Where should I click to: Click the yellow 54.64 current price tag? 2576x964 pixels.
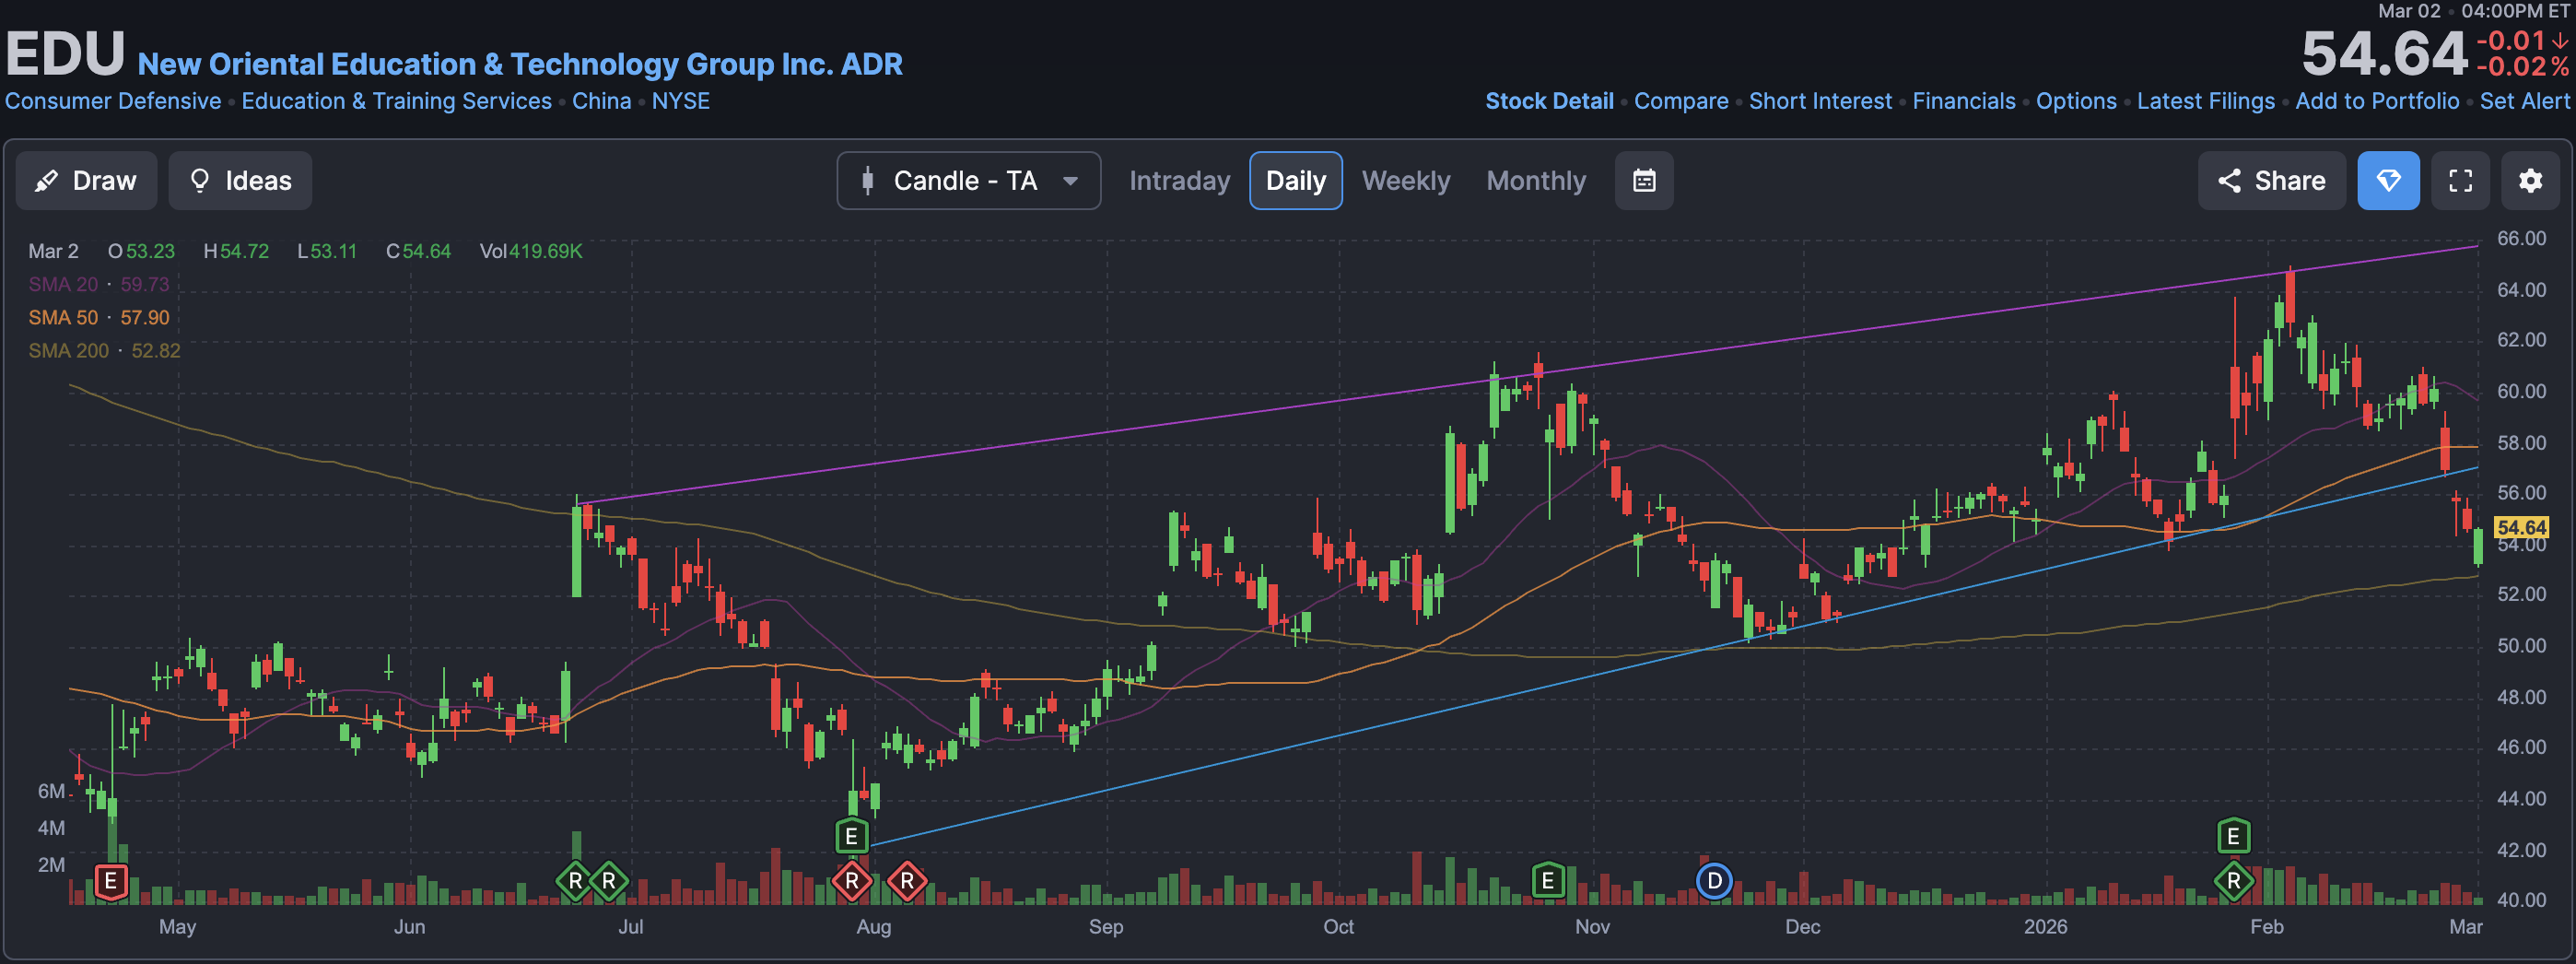coord(2520,527)
